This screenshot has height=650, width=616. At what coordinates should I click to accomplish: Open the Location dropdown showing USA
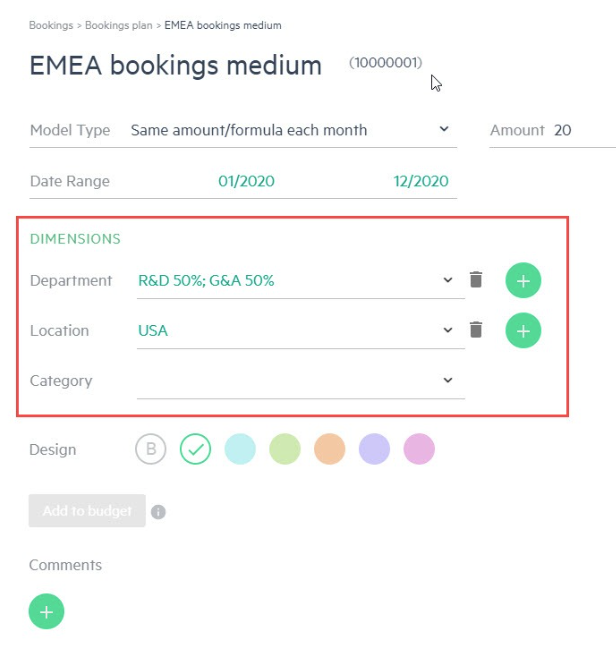(x=301, y=331)
